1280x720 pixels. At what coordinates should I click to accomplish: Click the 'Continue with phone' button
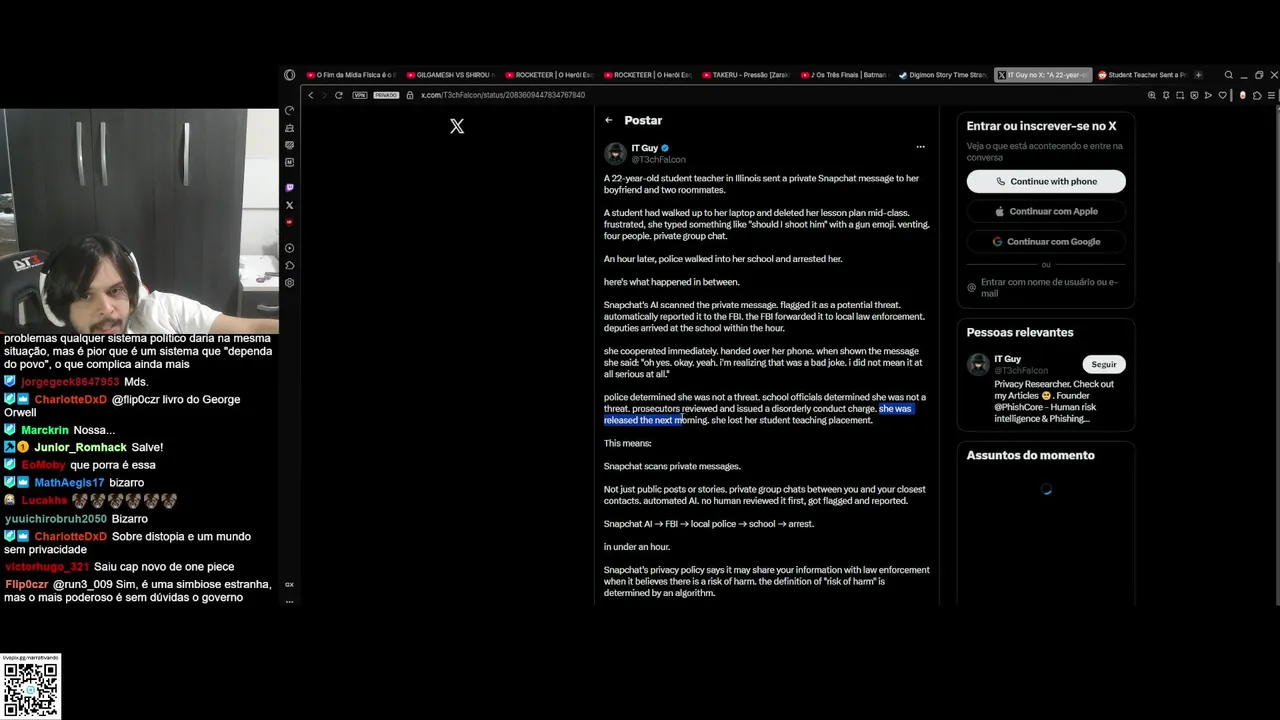pyautogui.click(x=1046, y=181)
